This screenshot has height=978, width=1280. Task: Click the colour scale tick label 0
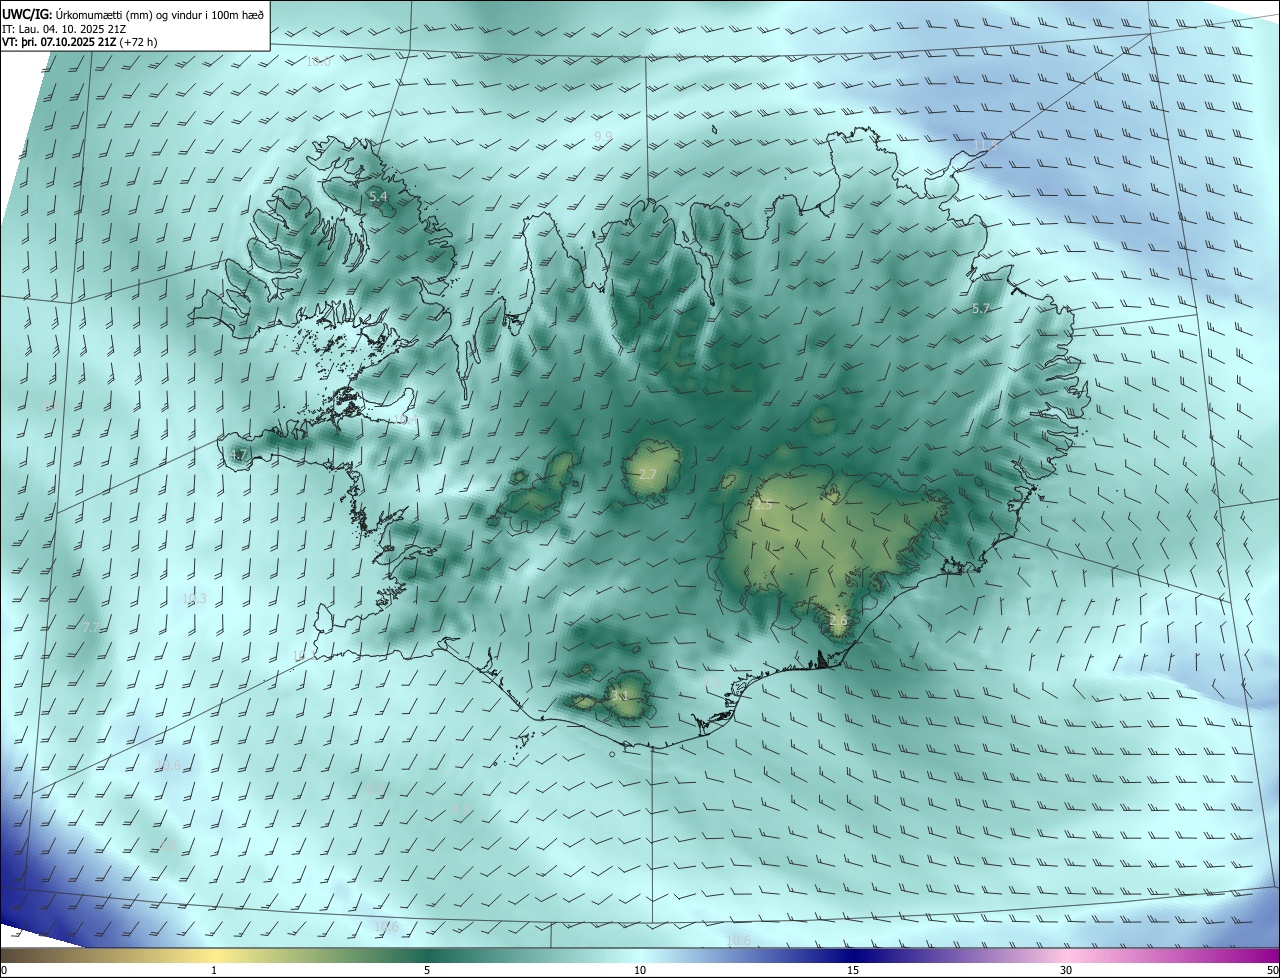[x=4, y=970]
